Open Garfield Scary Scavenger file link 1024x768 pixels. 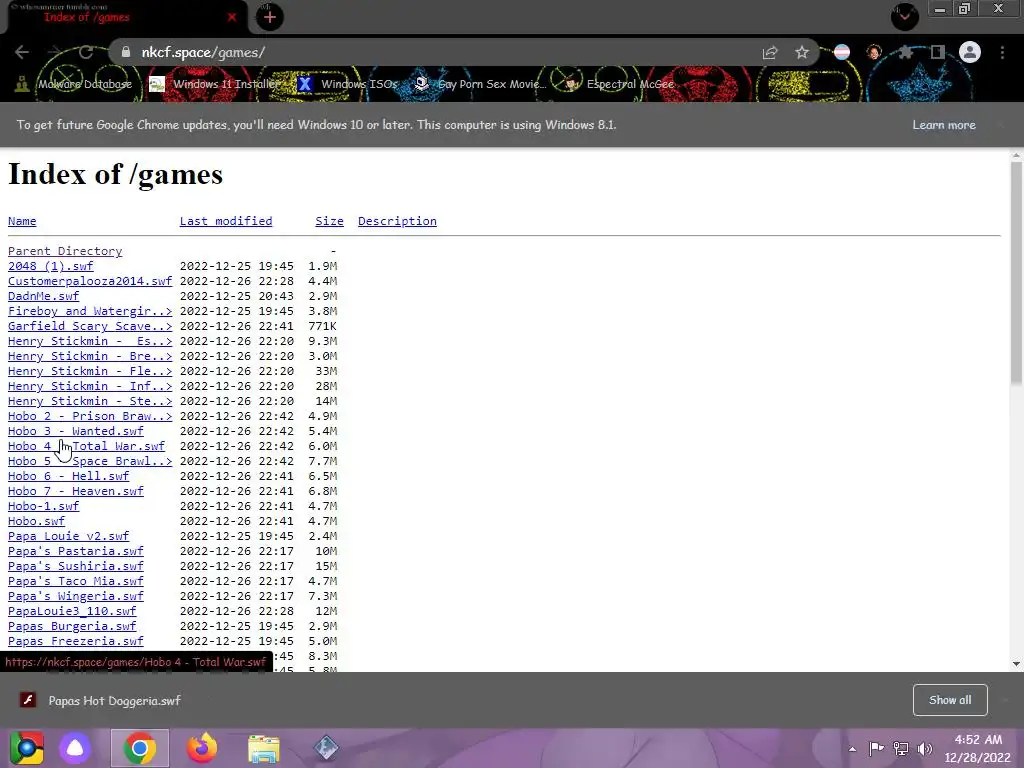(90, 327)
